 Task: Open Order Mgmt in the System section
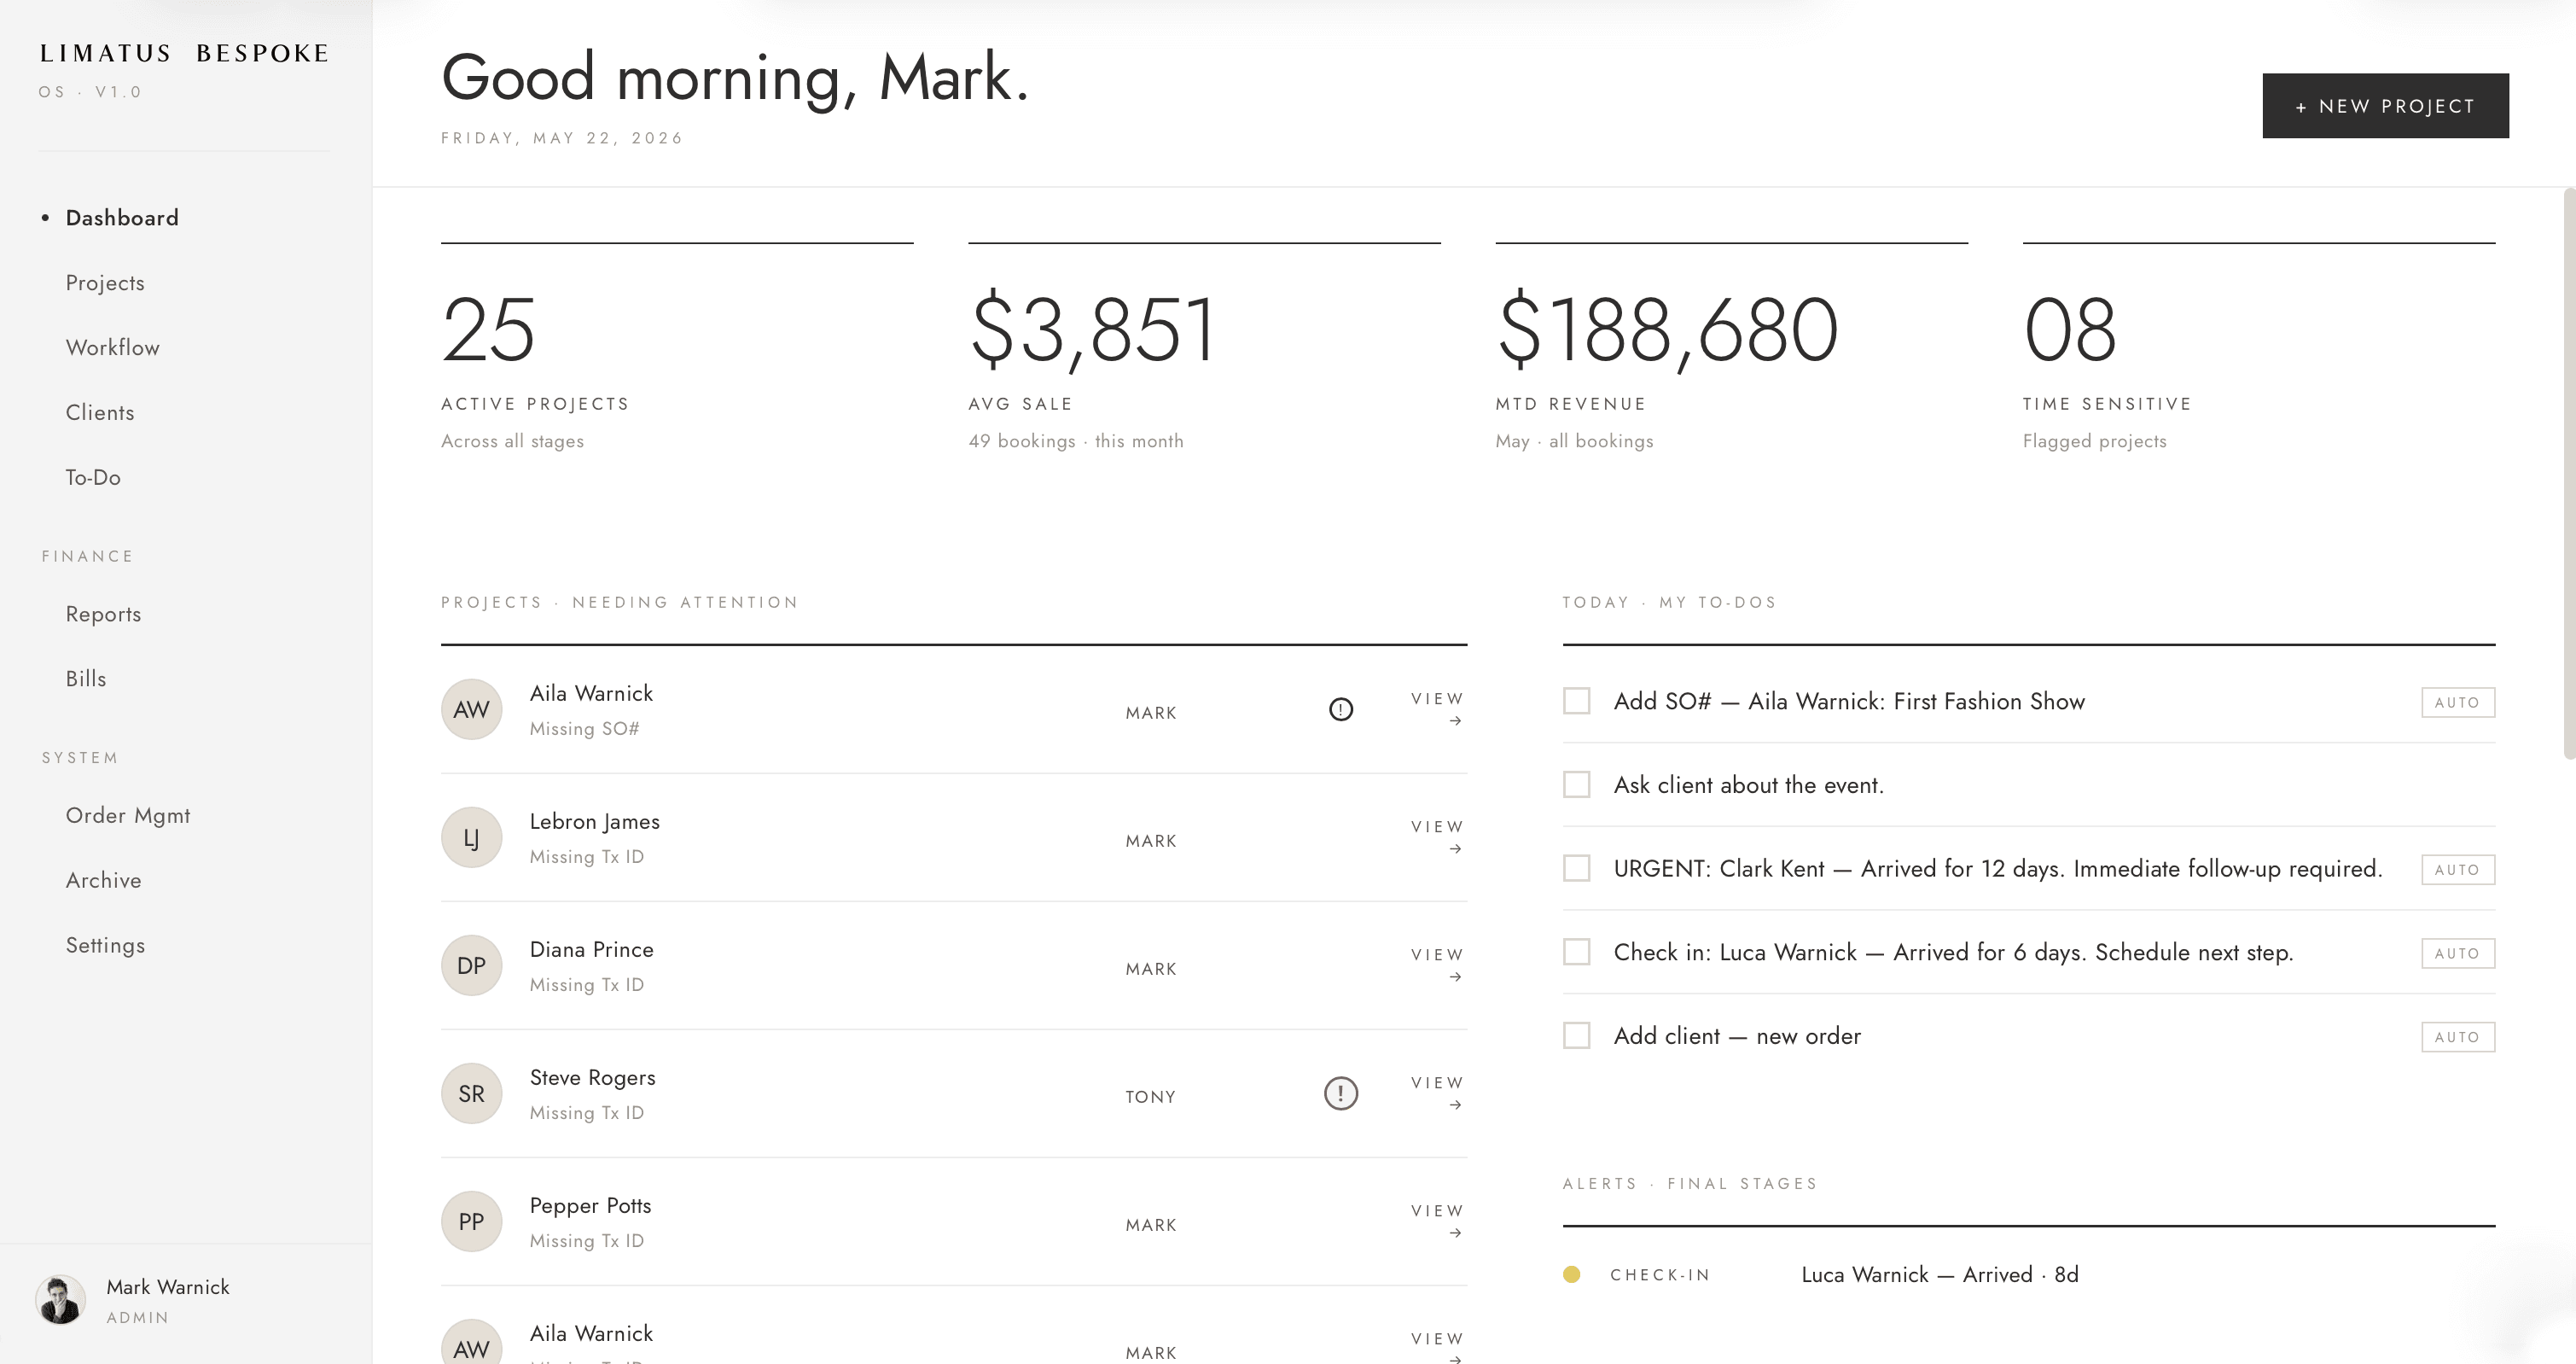click(128, 816)
